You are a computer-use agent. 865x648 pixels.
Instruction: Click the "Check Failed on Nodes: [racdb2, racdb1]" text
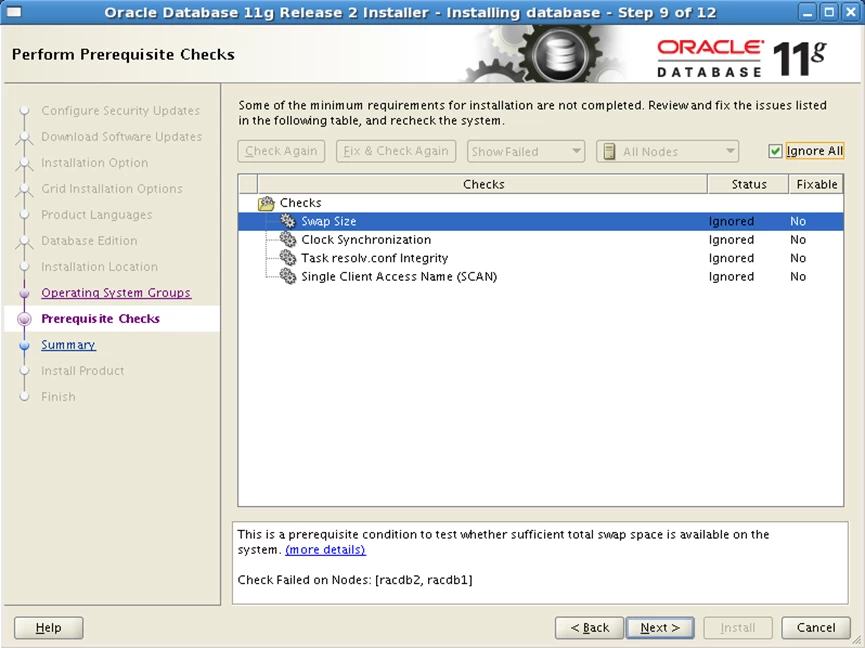pyautogui.click(x=355, y=580)
